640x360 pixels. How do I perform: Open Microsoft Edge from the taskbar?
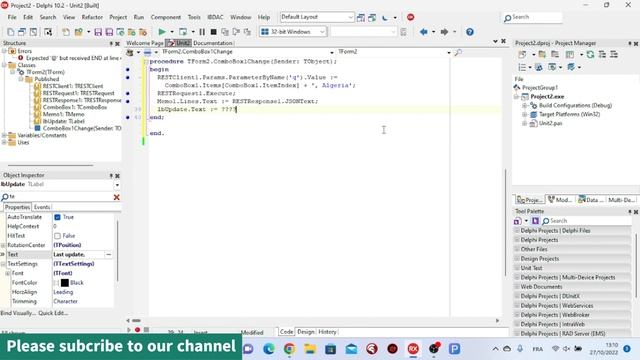(269, 349)
